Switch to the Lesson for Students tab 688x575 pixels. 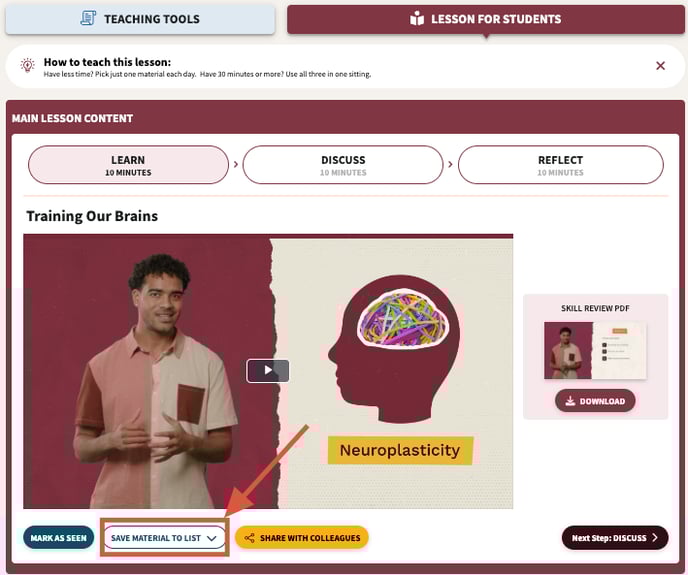pyautogui.click(x=486, y=19)
